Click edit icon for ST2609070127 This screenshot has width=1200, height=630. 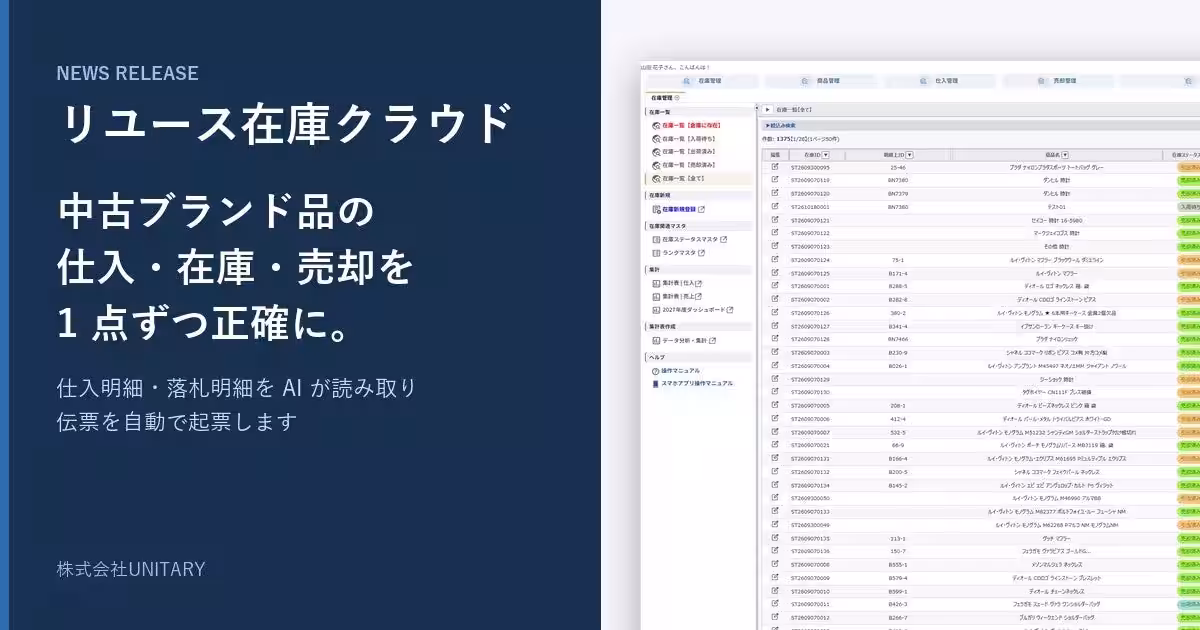tap(774, 325)
